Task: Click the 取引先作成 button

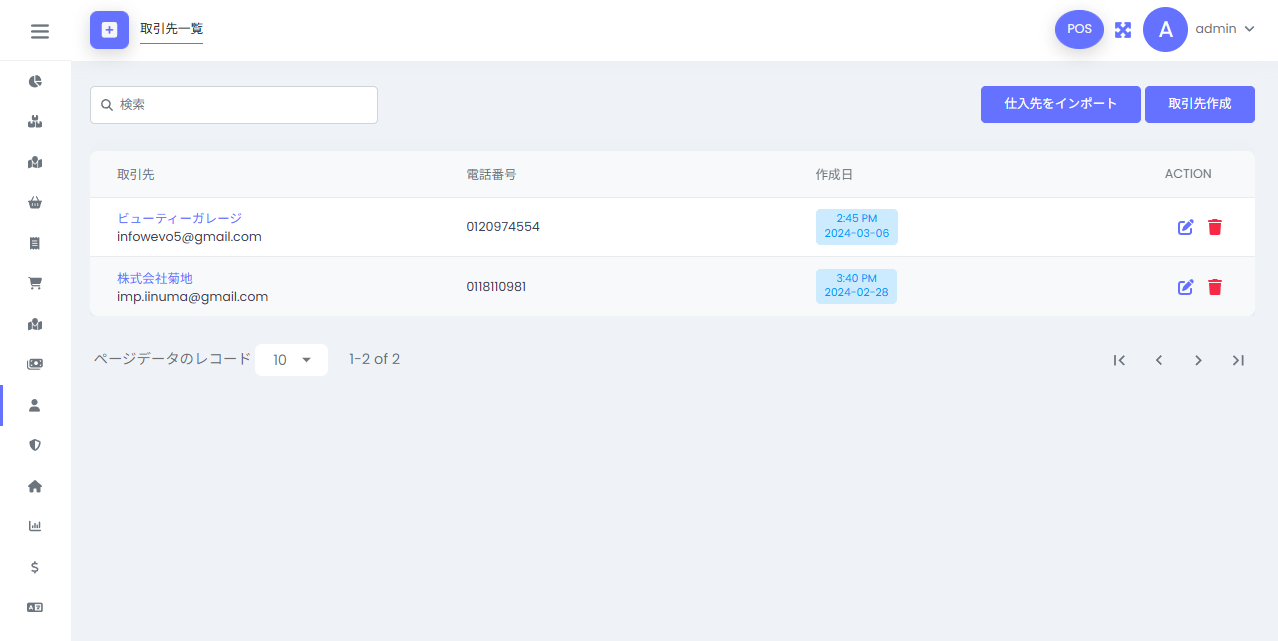Action: (x=1199, y=104)
